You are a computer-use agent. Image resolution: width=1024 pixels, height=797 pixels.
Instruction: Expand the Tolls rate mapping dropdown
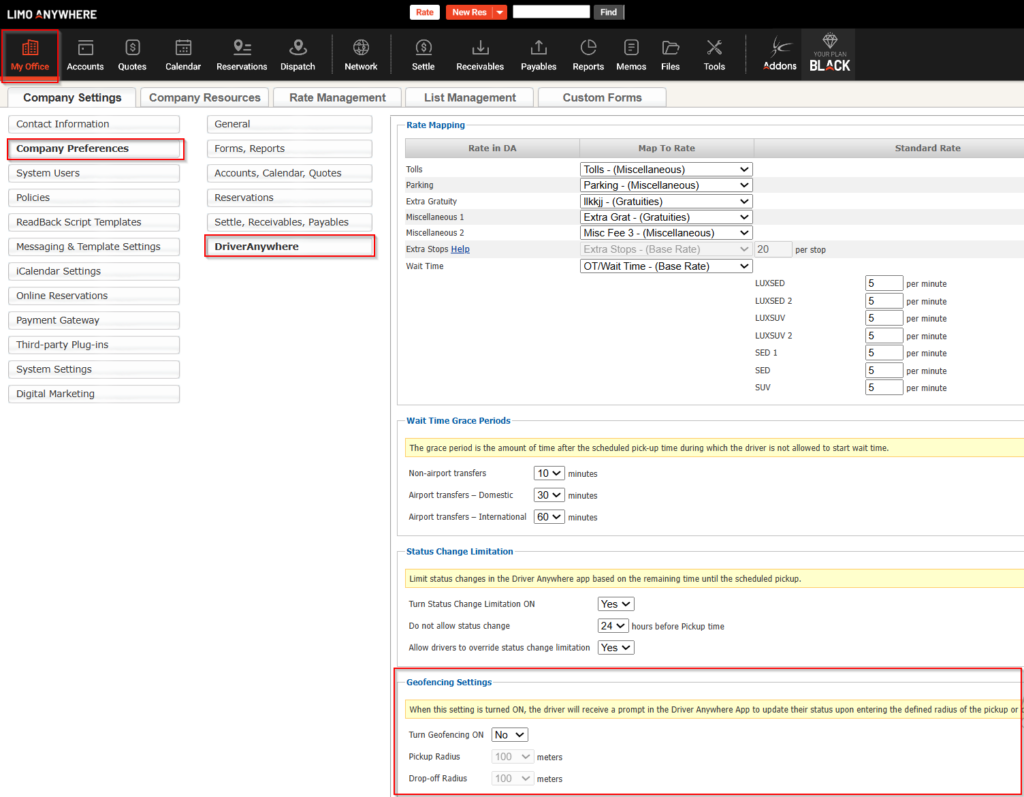point(665,170)
